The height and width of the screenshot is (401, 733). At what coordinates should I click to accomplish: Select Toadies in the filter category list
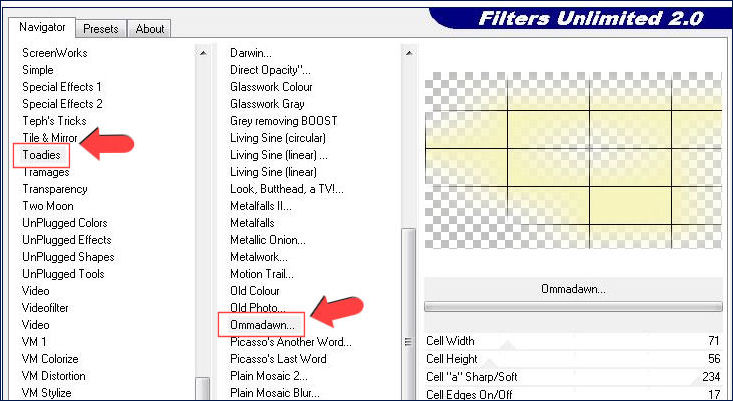42,155
